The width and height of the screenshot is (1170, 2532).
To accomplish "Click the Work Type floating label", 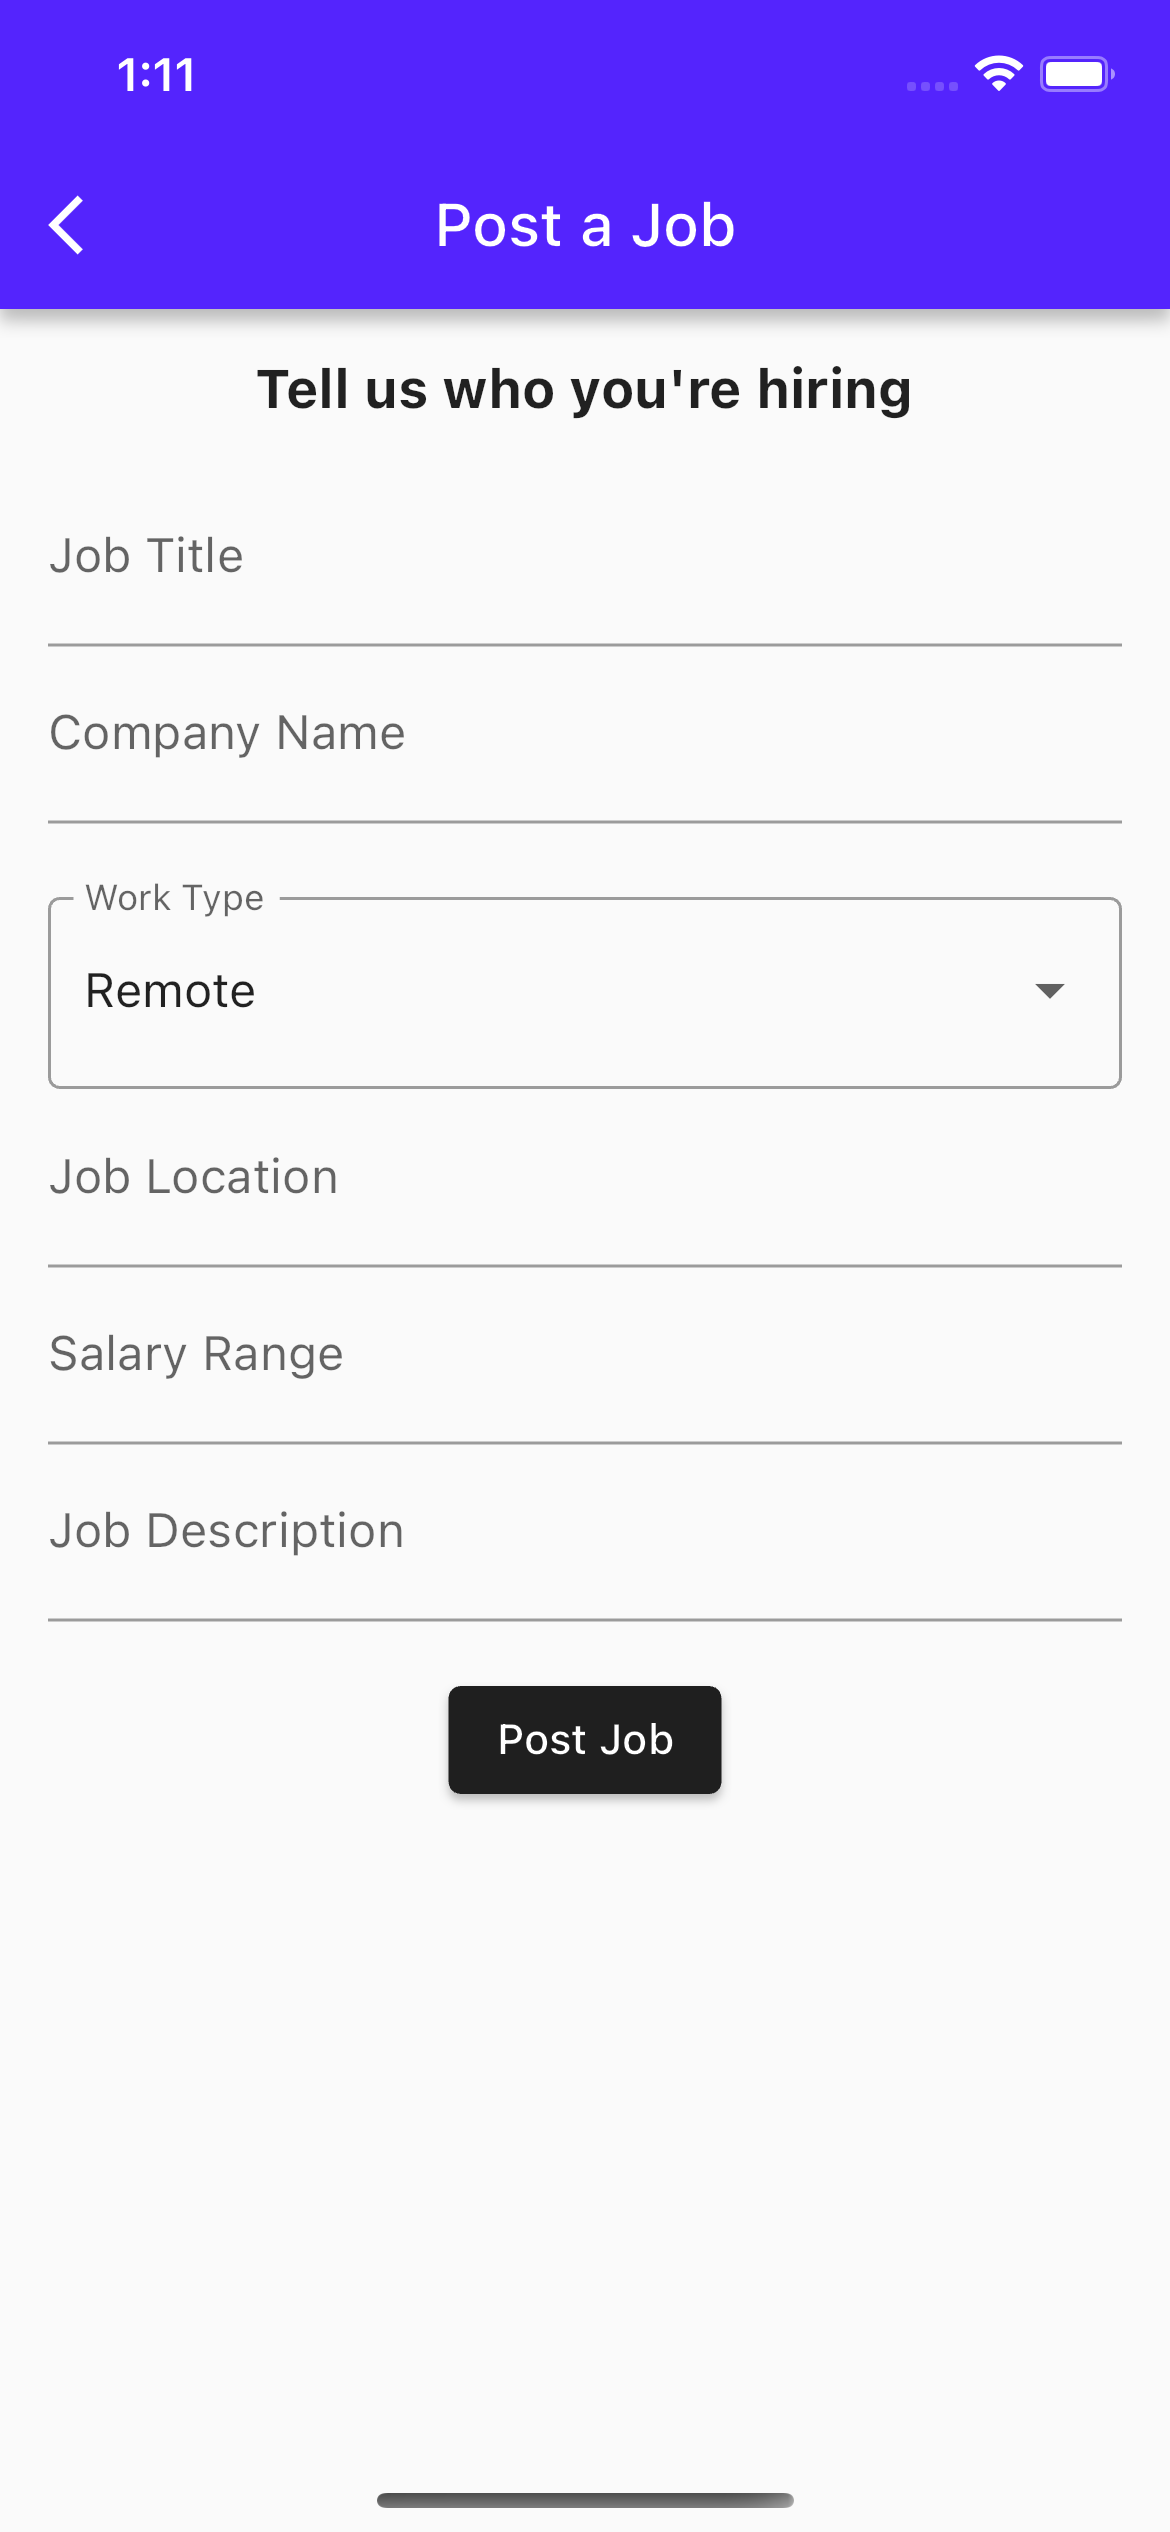I will (175, 898).
